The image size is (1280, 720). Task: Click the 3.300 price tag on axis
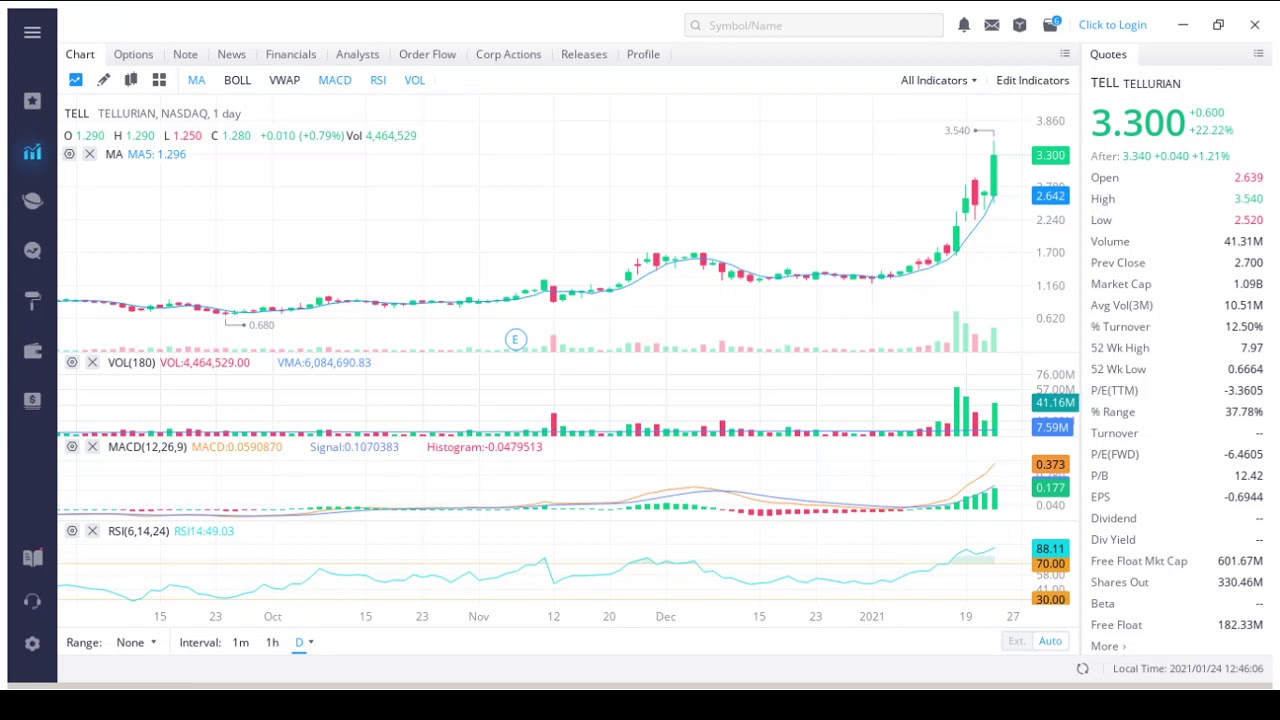coord(1050,155)
